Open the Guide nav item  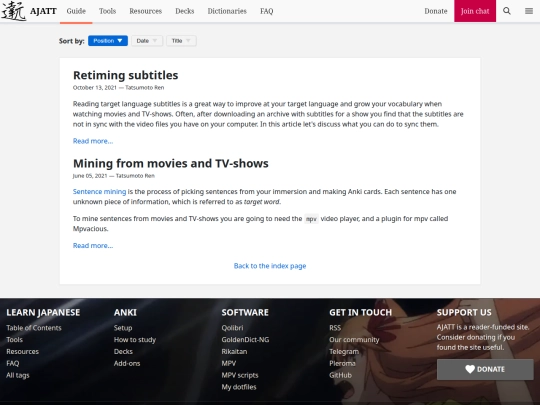pyautogui.click(x=76, y=11)
